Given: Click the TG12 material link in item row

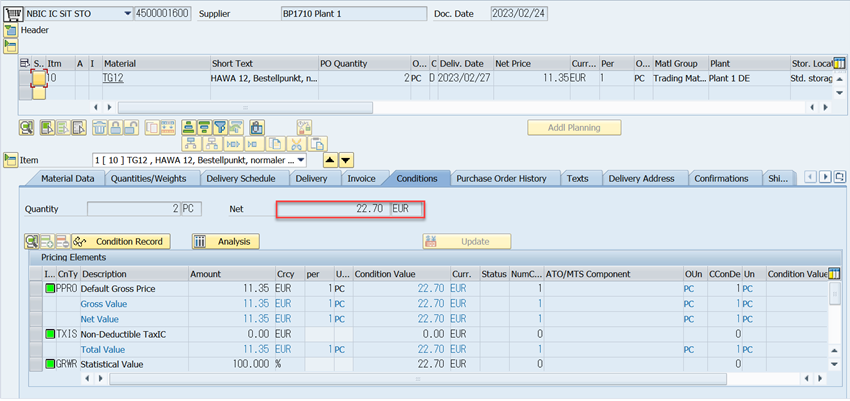Looking at the screenshot, I should click(113, 78).
